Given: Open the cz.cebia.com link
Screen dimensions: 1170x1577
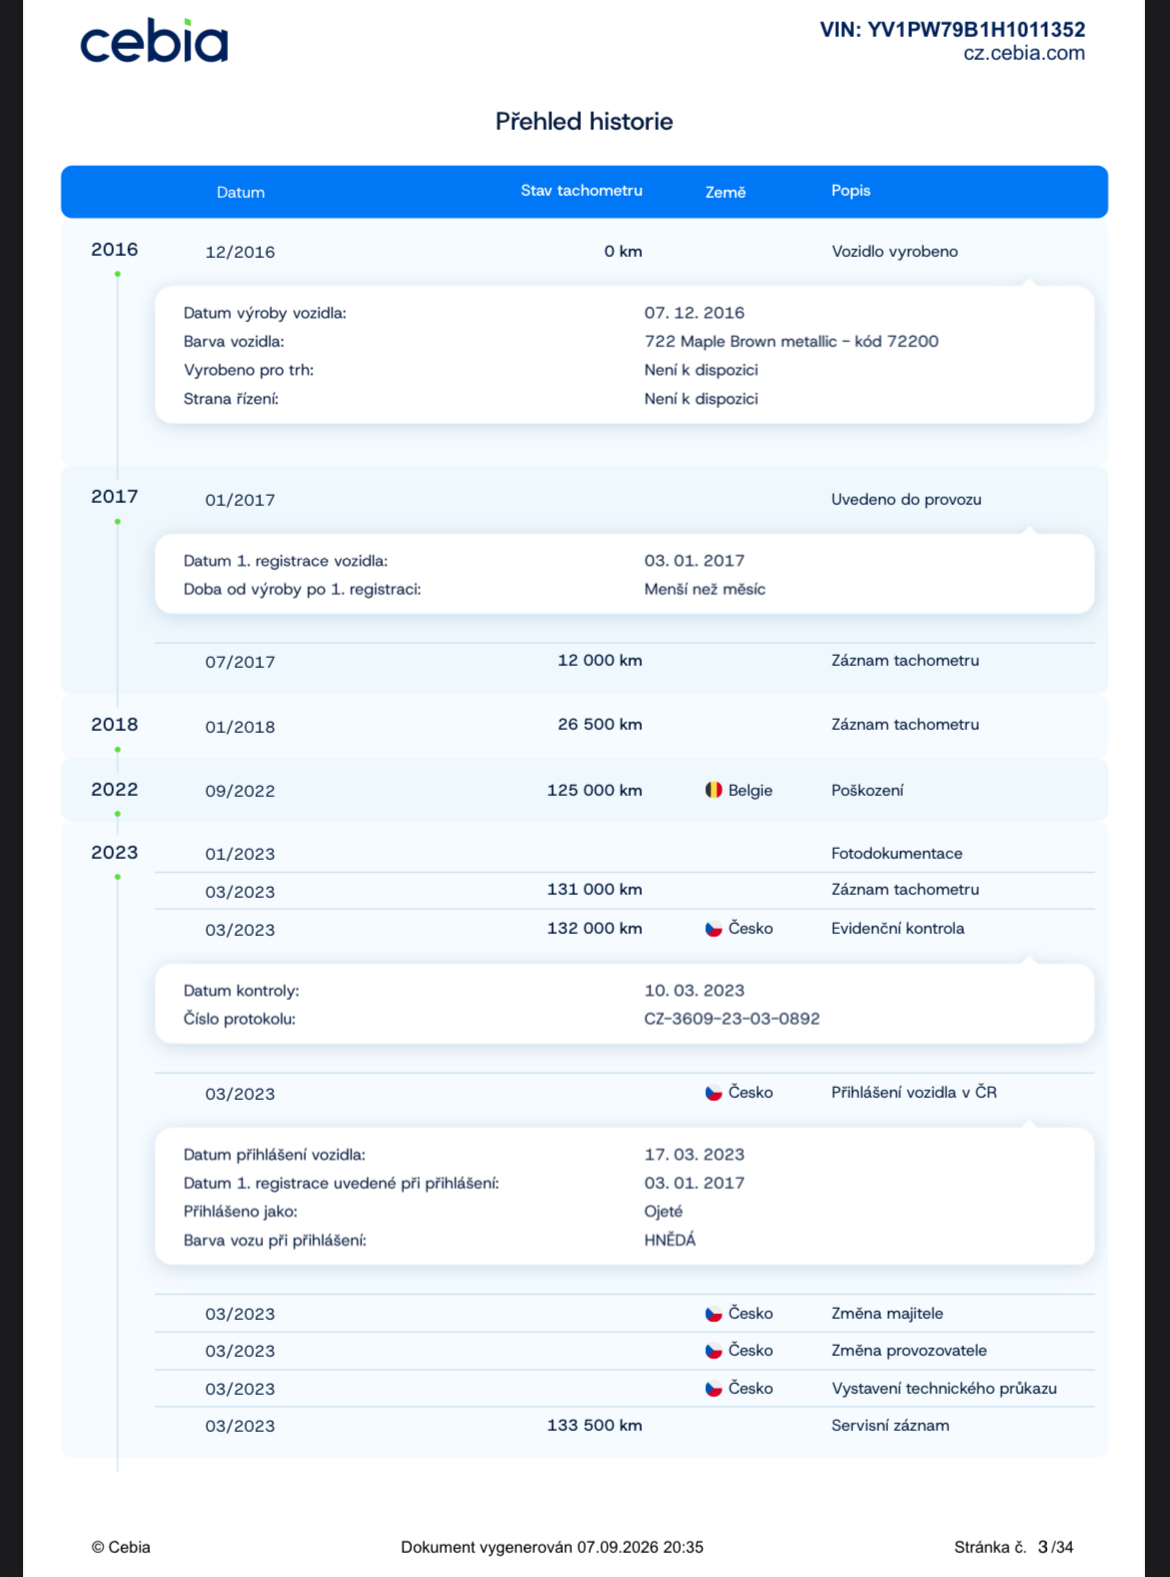Looking at the screenshot, I should [x=1024, y=53].
